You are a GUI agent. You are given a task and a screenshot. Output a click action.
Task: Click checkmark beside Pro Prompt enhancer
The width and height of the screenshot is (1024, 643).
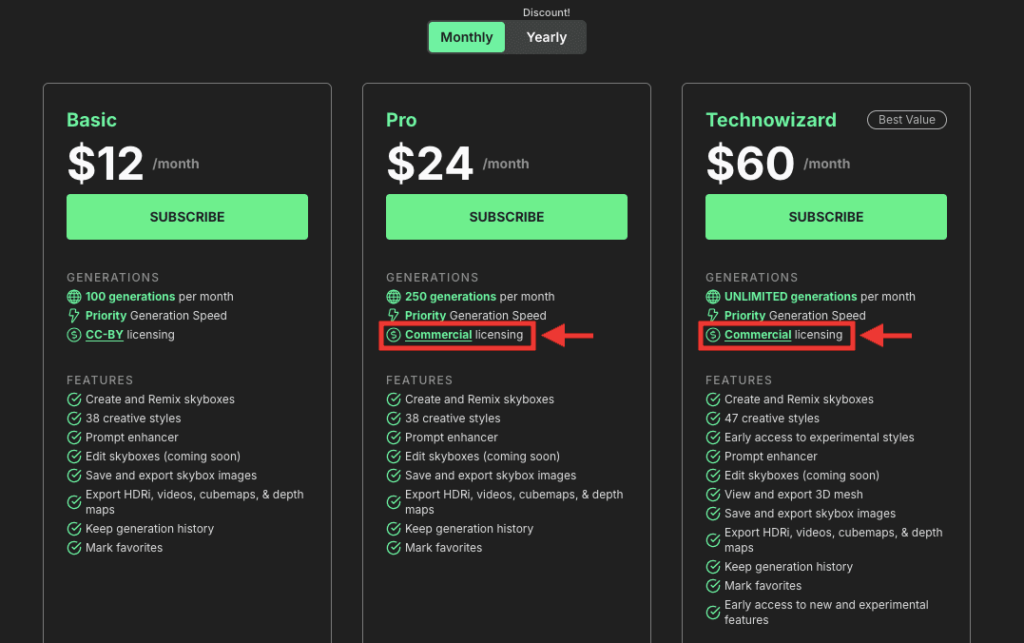click(393, 437)
